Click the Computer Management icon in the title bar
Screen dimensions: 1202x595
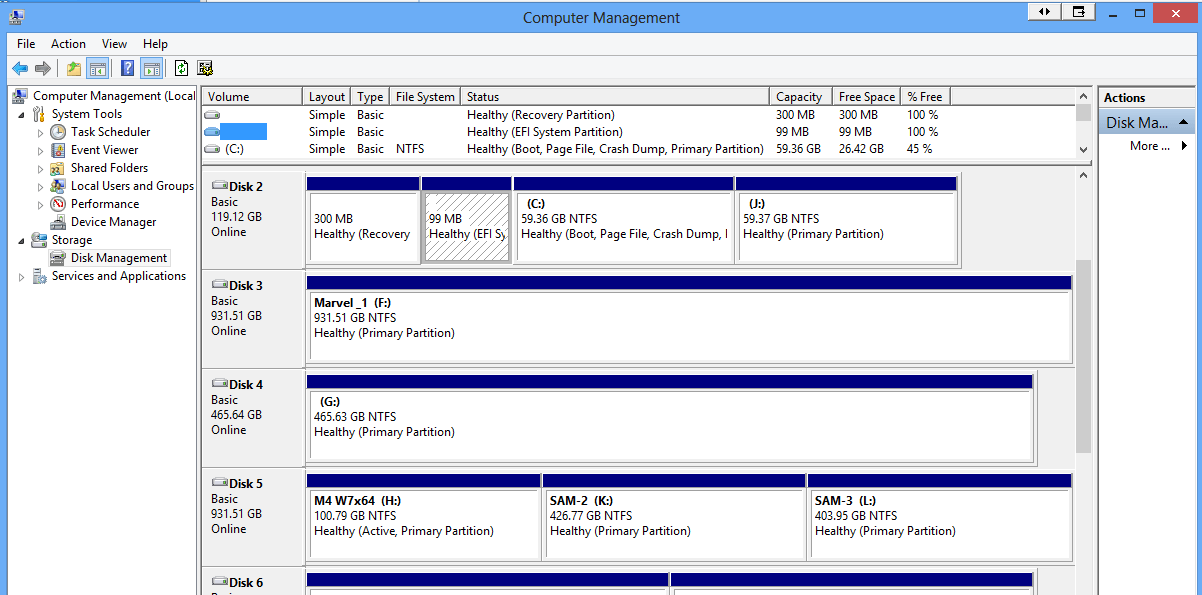click(x=15, y=16)
